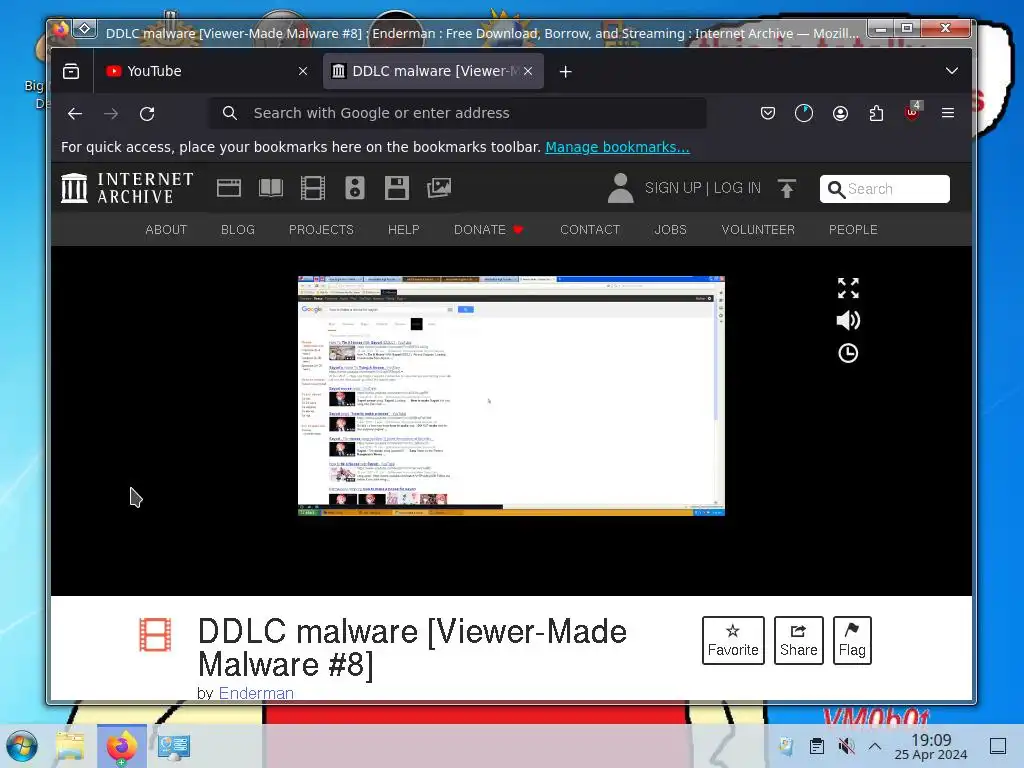The image size is (1024, 768).
Task: Open the Save to Pocket icon
Action: 768,114
